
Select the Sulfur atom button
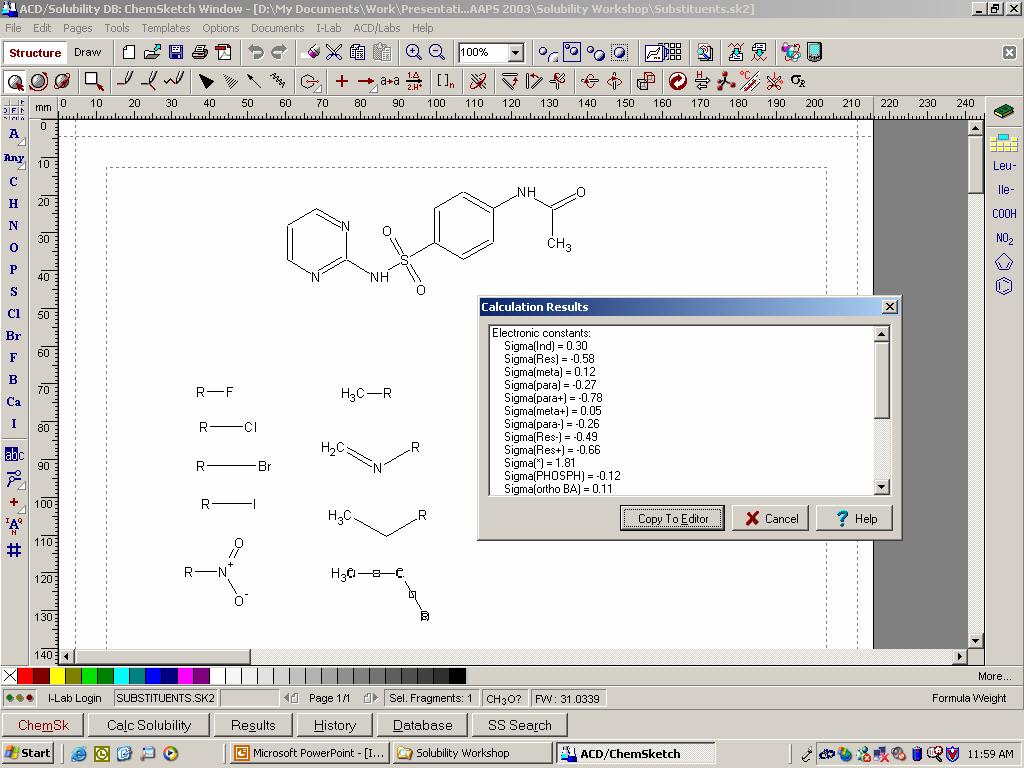[x=13, y=291]
